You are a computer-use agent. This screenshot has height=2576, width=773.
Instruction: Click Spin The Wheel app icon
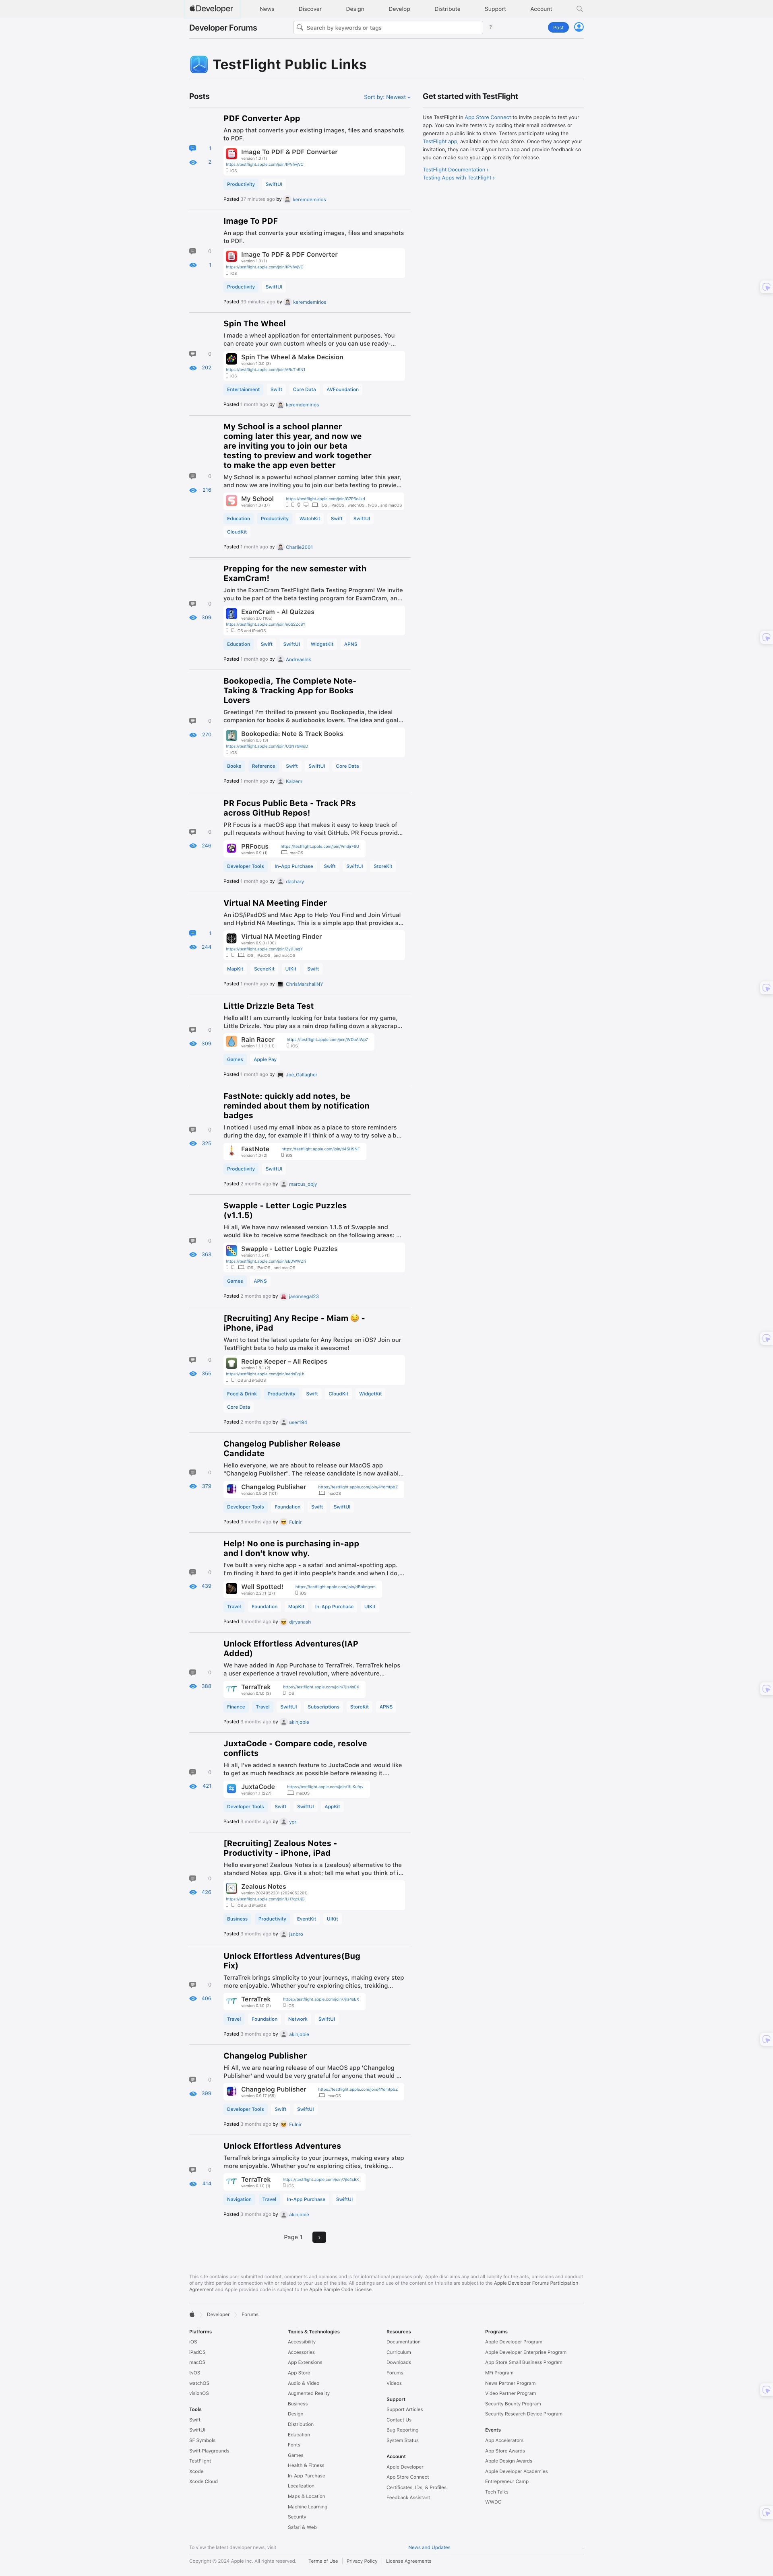coord(231,359)
